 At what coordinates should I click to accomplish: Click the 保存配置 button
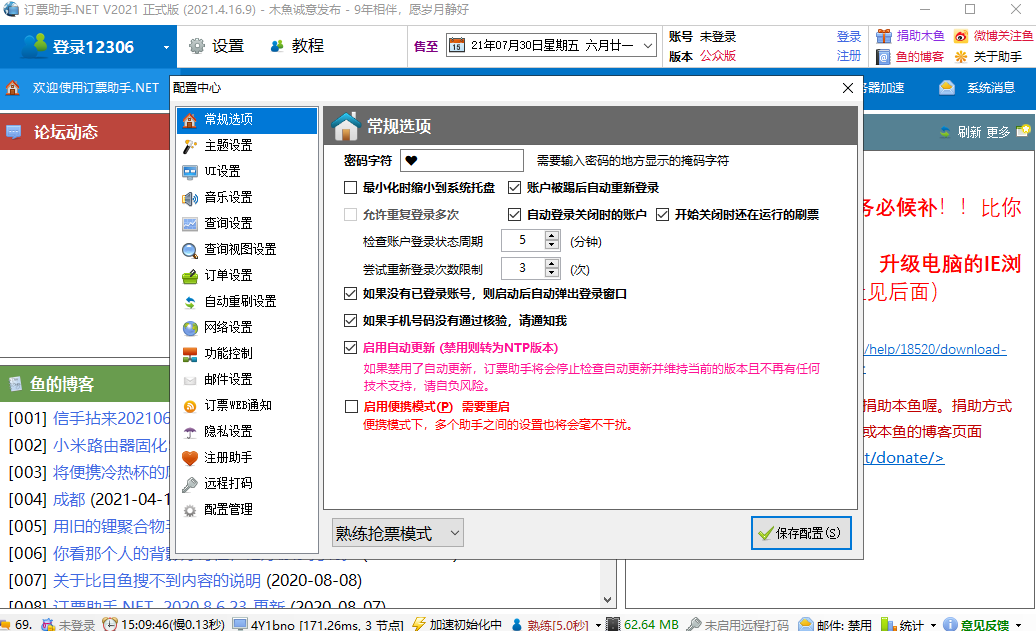click(x=801, y=532)
